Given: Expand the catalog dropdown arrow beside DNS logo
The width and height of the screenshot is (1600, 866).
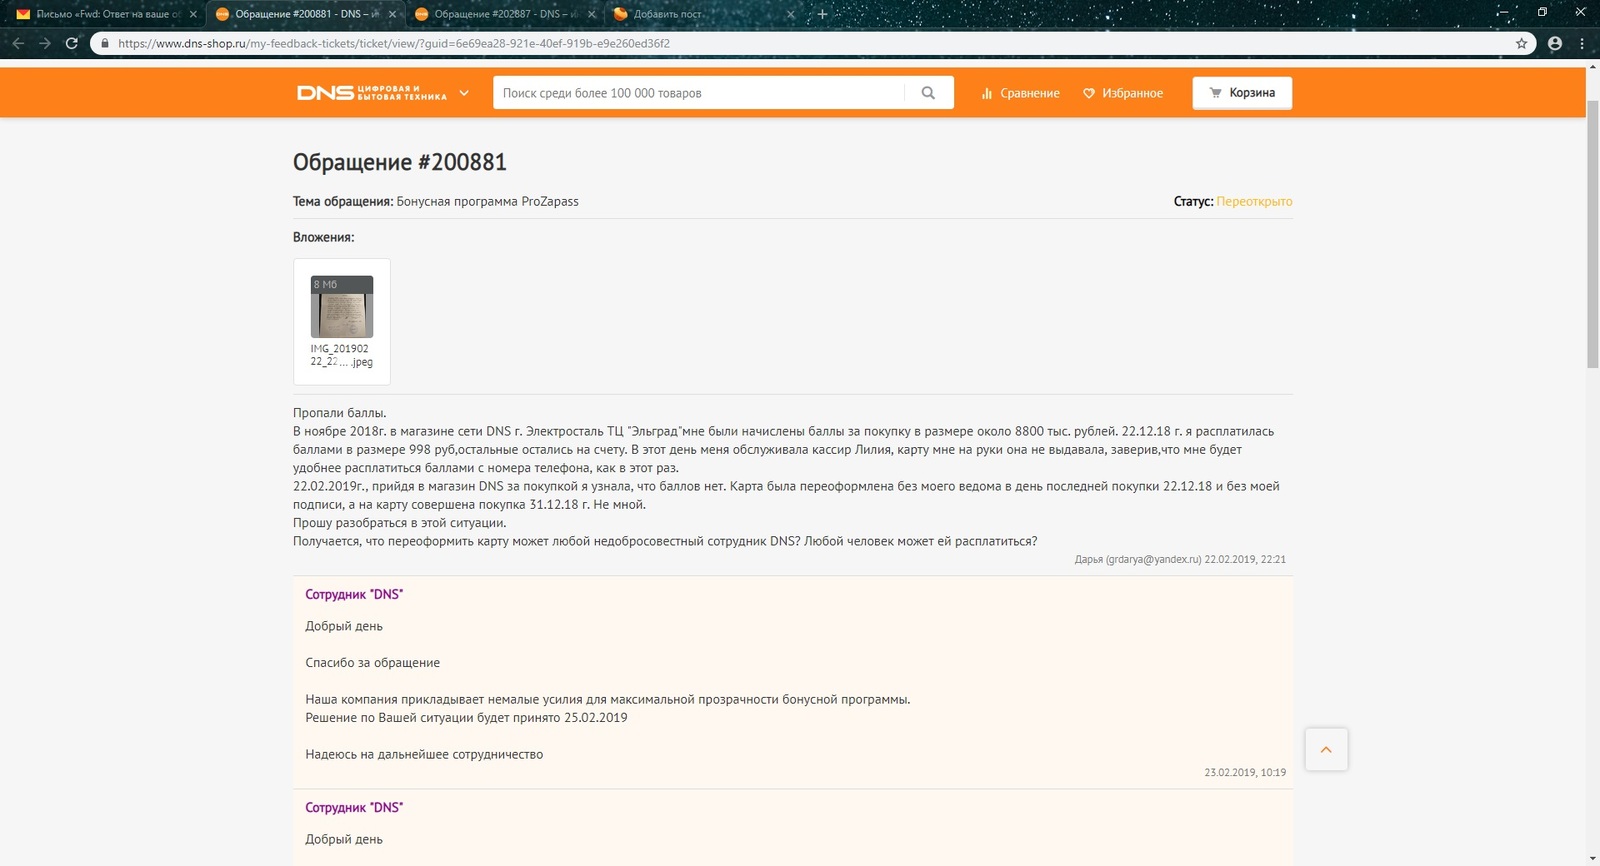Looking at the screenshot, I should (464, 93).
